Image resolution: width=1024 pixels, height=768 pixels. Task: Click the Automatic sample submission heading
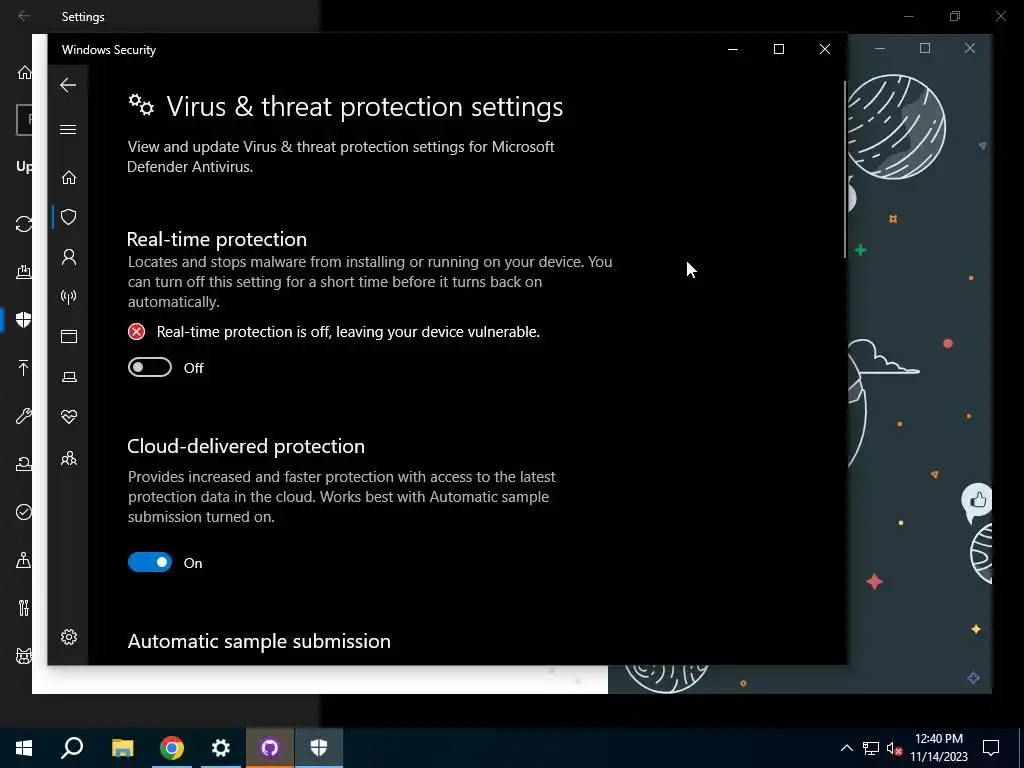[259, 641]
